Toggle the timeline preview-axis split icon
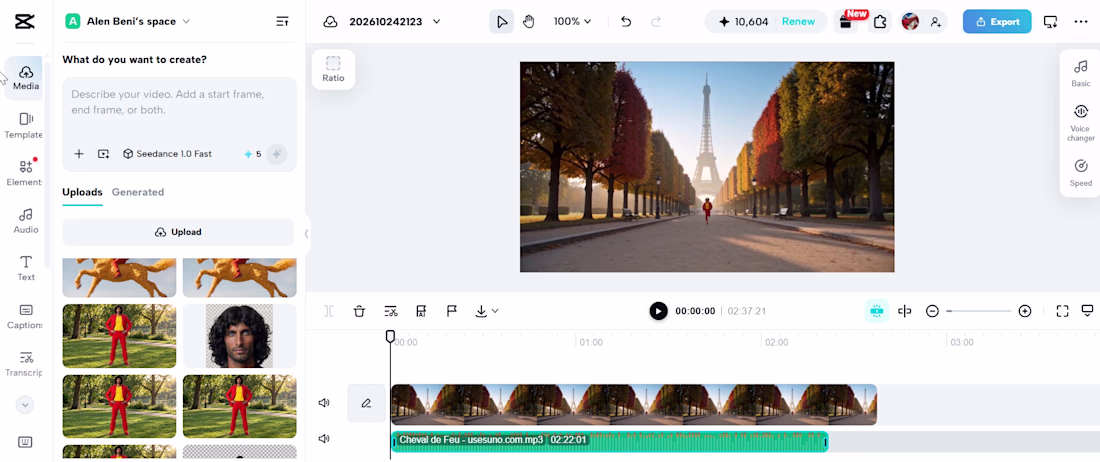The width and height of the screenshot is (1100, 462). click(x=905, y=311)
